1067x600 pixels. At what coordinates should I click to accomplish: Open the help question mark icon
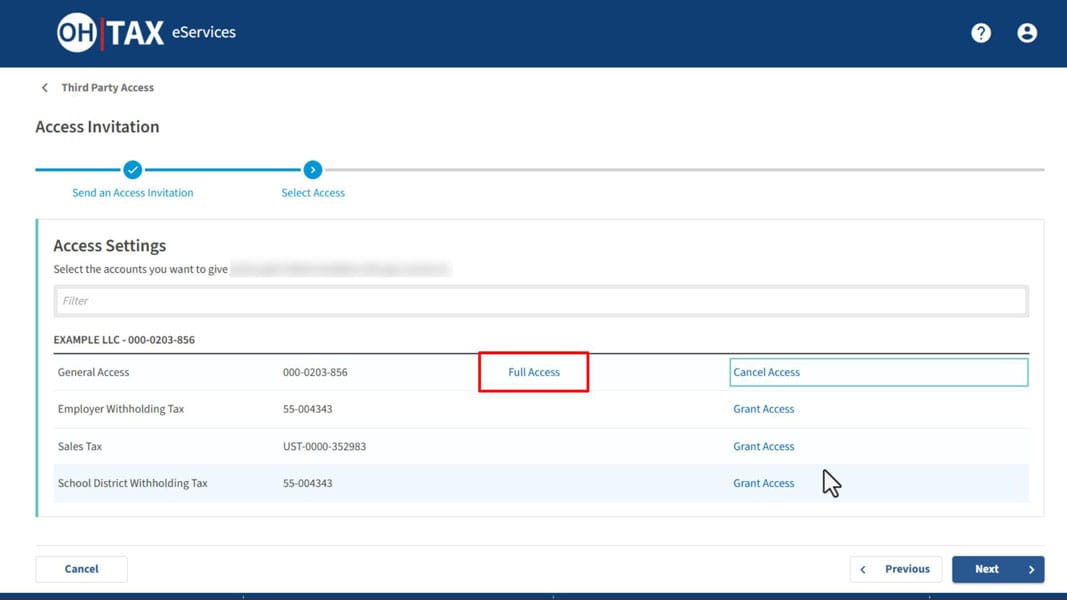(x=981, y=33)
